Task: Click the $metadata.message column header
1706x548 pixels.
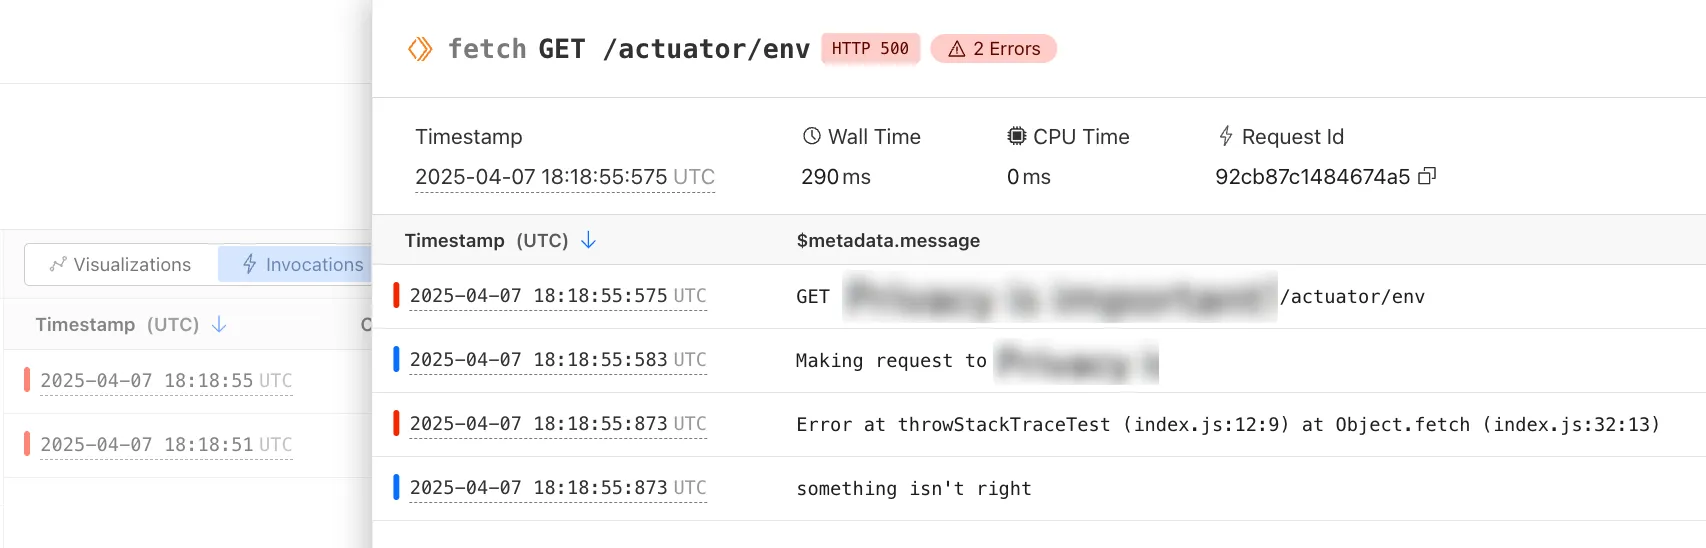Action: [888, 241]
